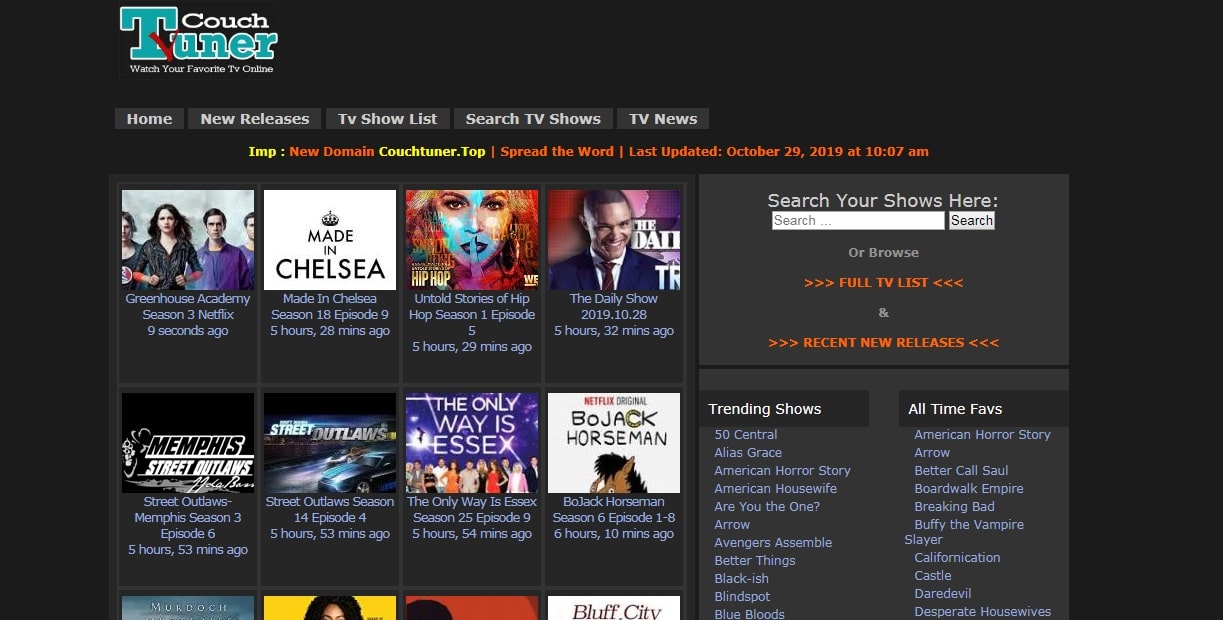Open BoJack Horseman Season 6 Episode 1-8 link
The image size is (1223, 620).
click(614, 510)
